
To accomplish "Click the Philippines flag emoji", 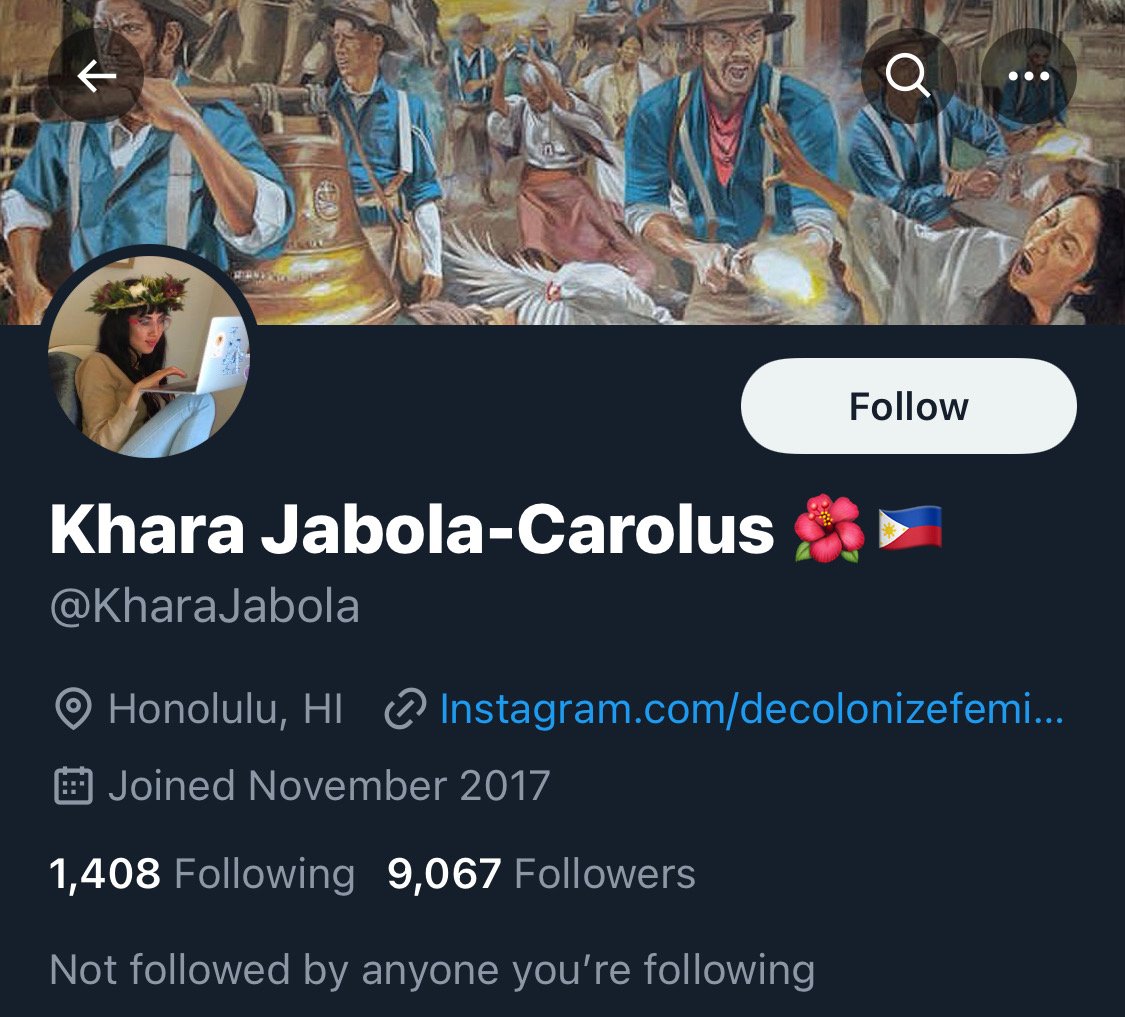I will pyautogui.click(x=910, y=528).
